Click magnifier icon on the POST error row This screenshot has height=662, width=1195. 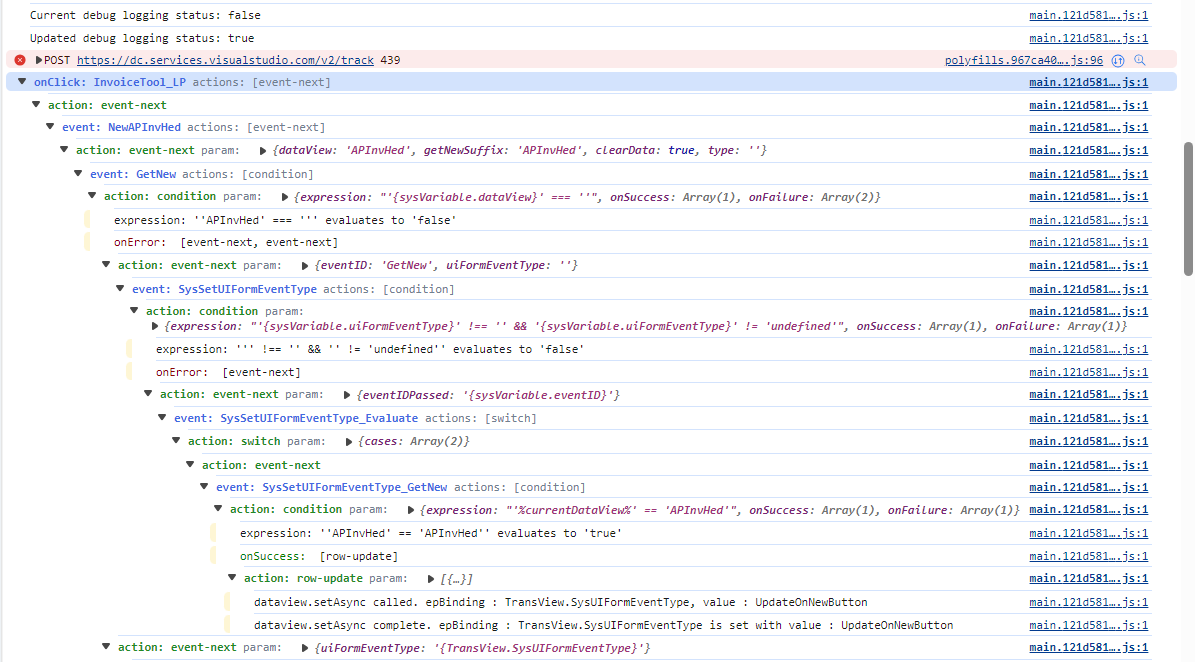(1140, 60)
